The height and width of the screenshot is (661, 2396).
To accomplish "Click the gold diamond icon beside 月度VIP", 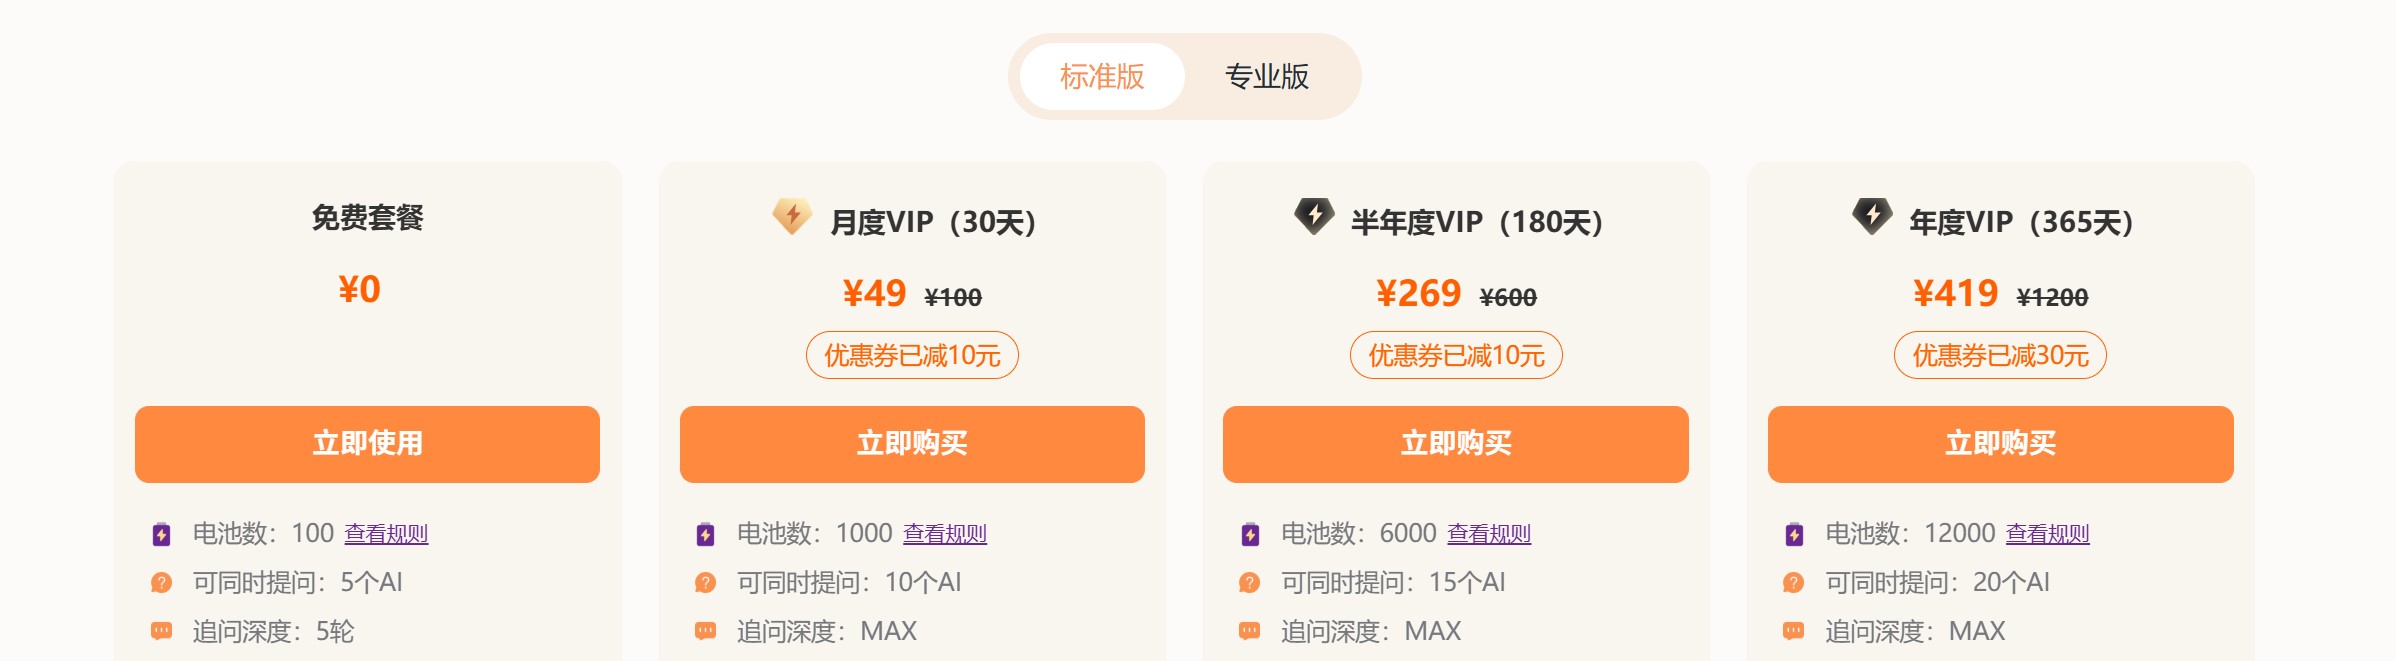I will (x=792, y=216).
